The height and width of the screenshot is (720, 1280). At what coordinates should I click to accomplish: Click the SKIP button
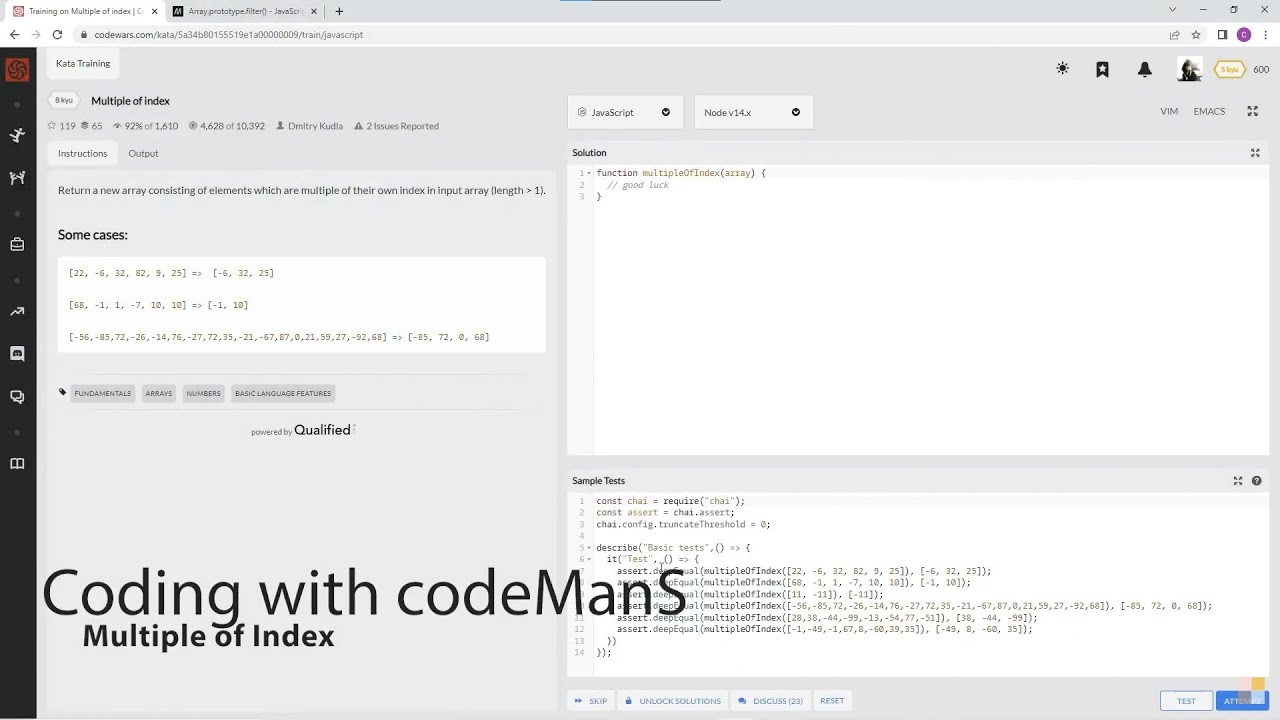pos(590,701)
